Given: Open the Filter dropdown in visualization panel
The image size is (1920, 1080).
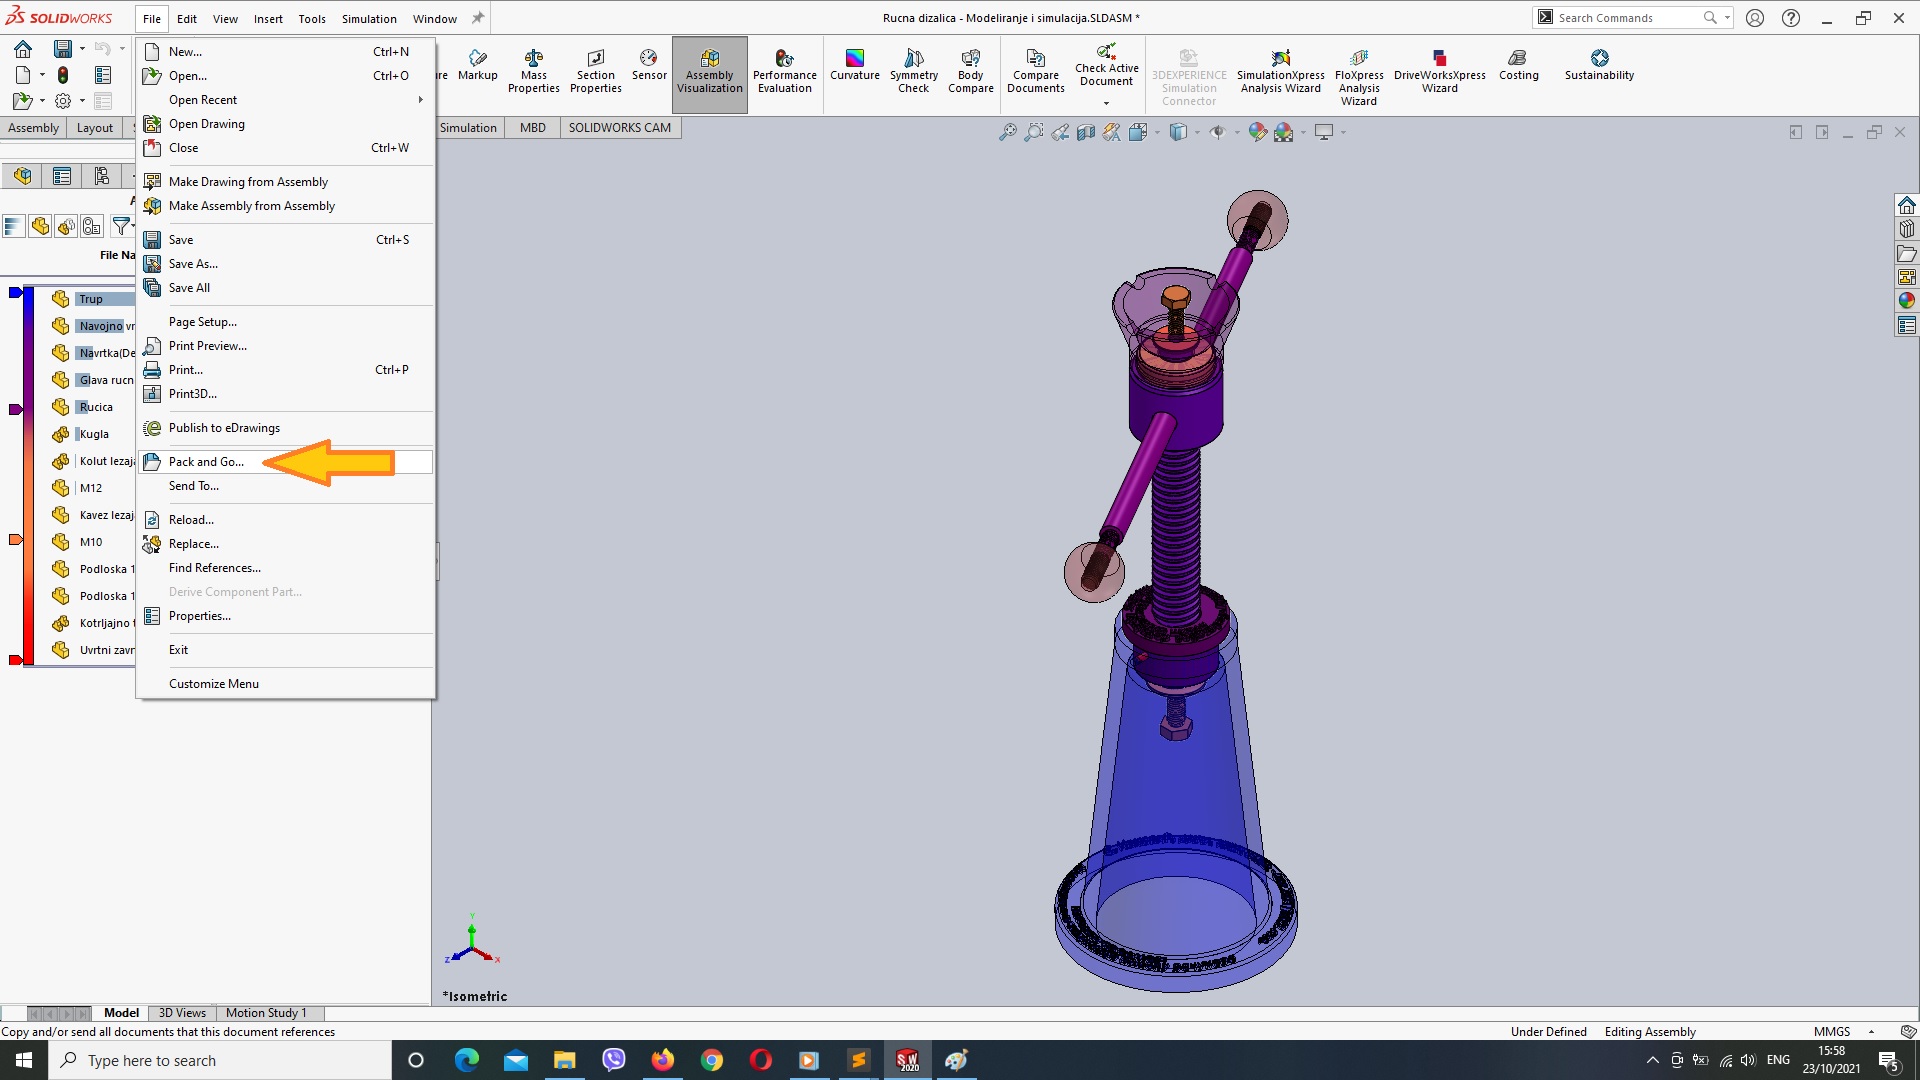Looking at the screenshot, I should pyautogui.click(x=121, y=227).
